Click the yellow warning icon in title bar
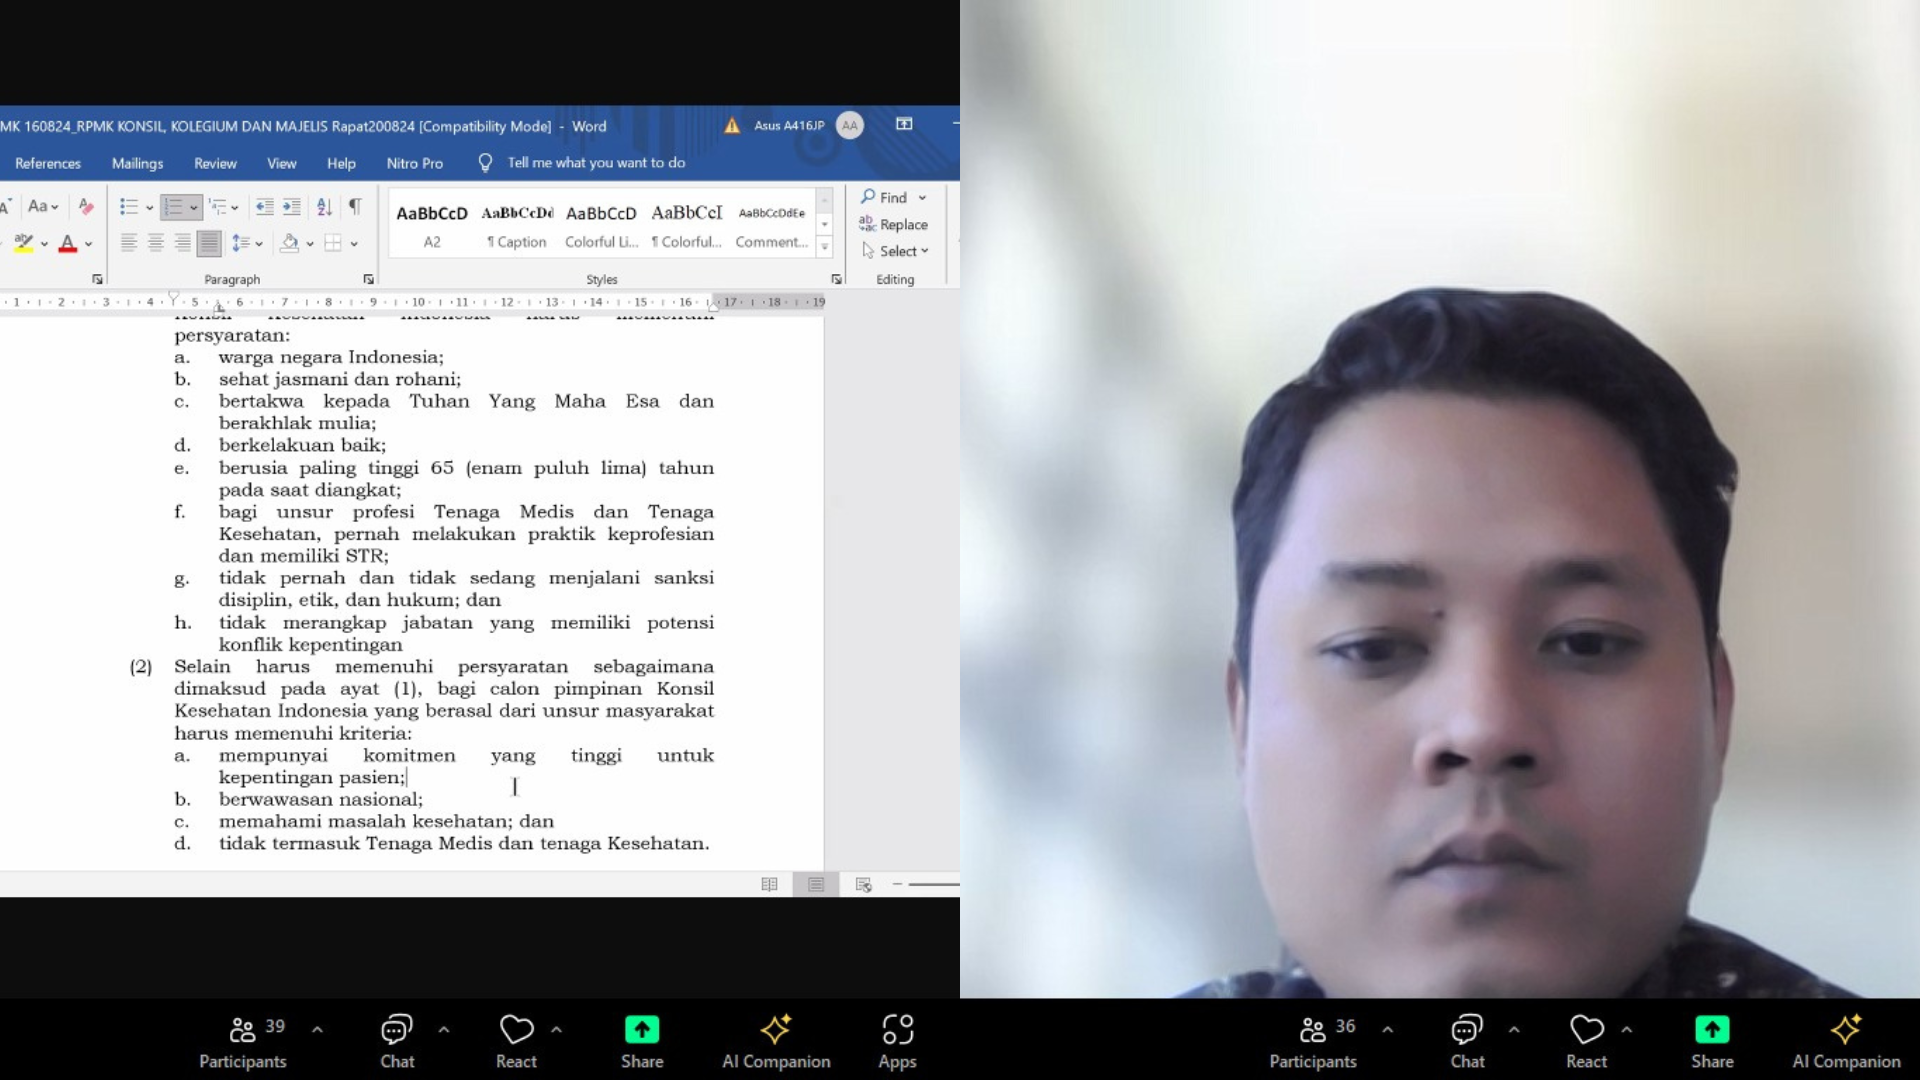Image resolution: width=1920 pixels, height=1080 pixels. pyautogui.click(x=732, y=126)
